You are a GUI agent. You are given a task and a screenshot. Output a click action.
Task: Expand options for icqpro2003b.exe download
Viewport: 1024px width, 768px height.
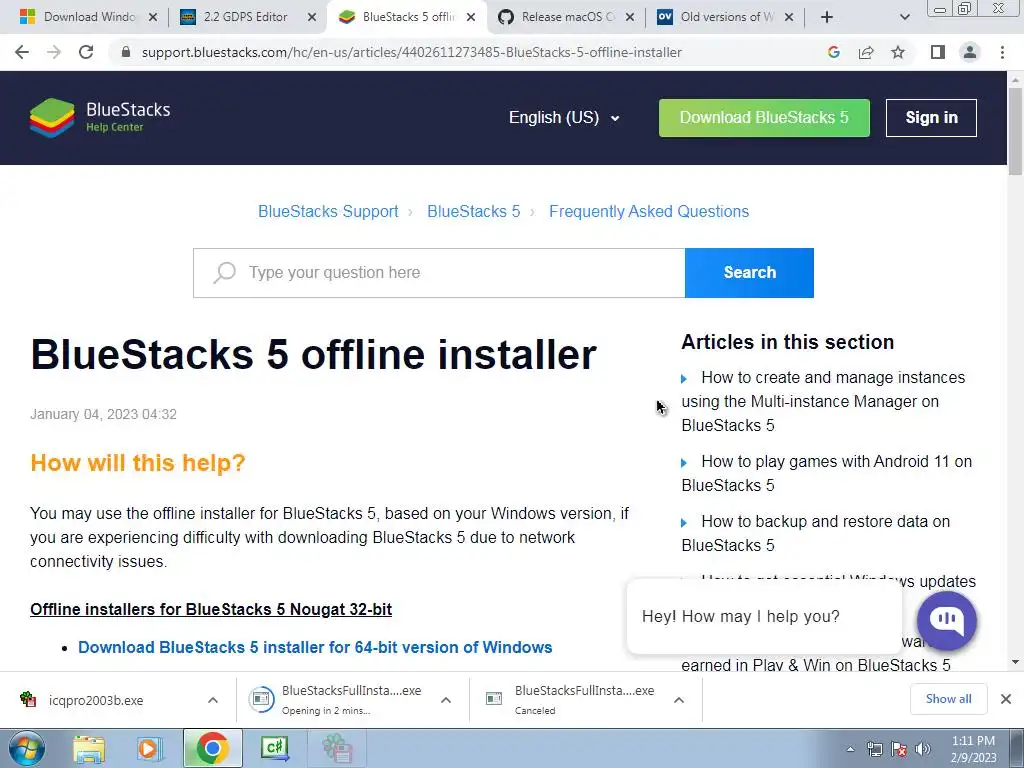(213, 700)
